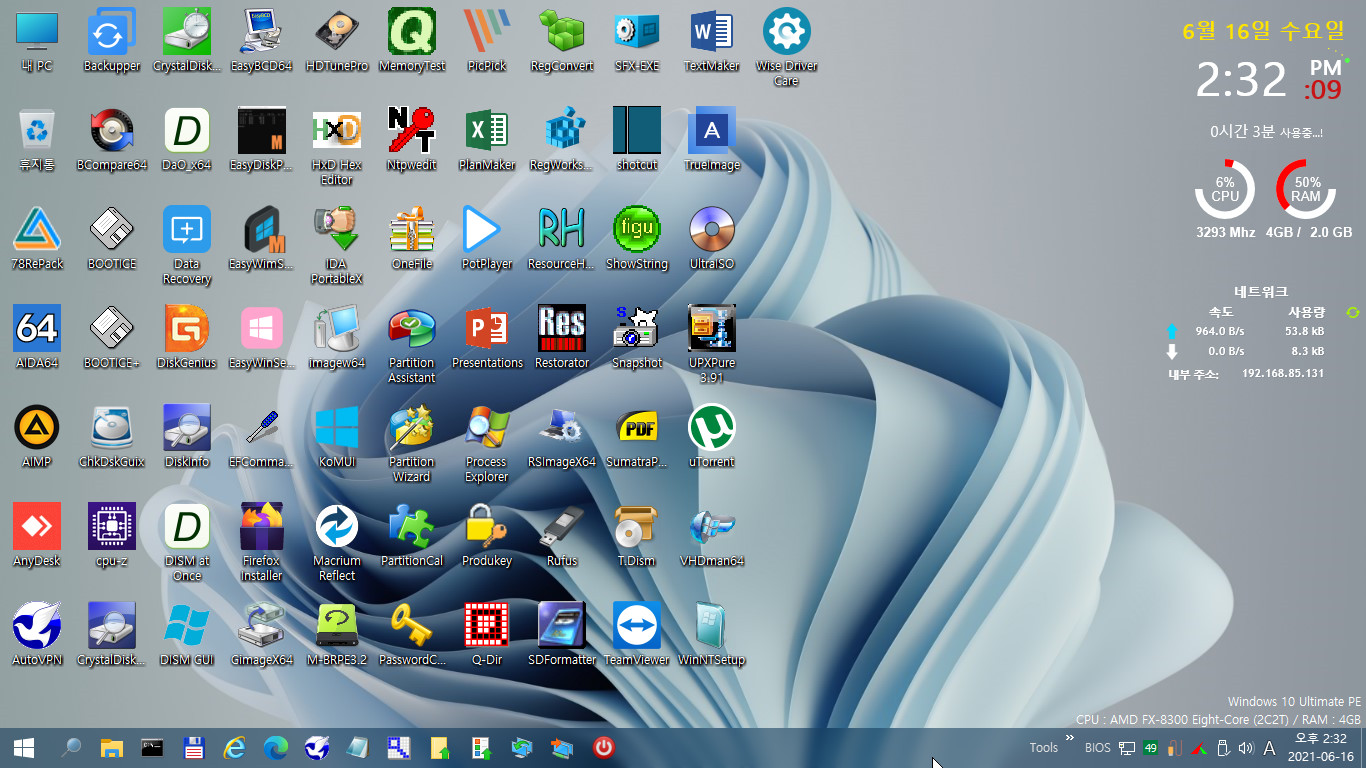Open the Recycle Bin (휴지통) icon
The image size is (1366, 768).
tap(37, 140)
